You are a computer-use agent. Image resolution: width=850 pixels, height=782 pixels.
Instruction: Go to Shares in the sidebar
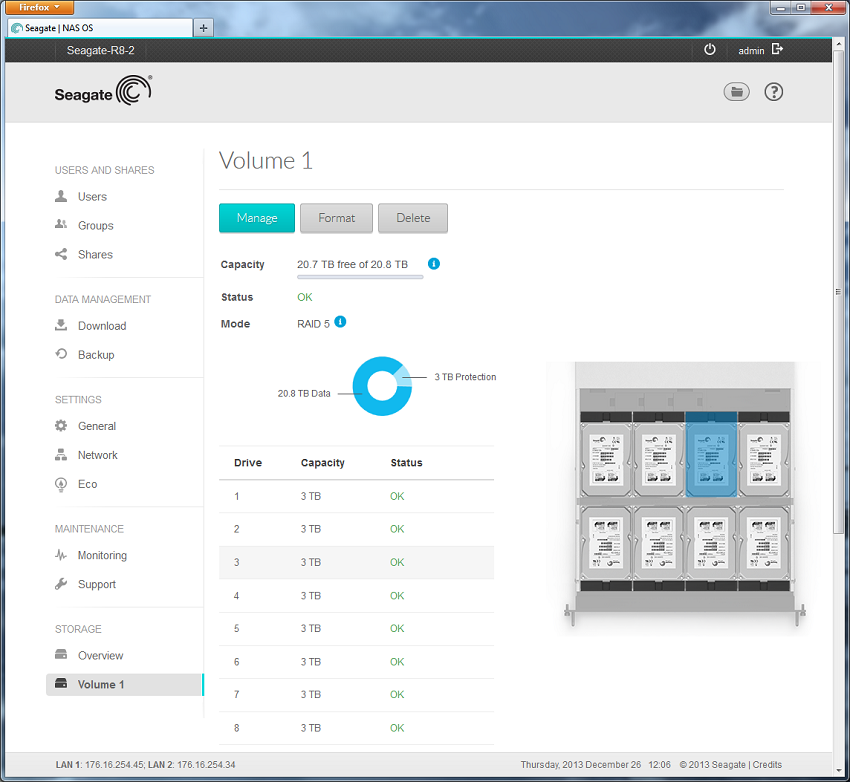95,255
